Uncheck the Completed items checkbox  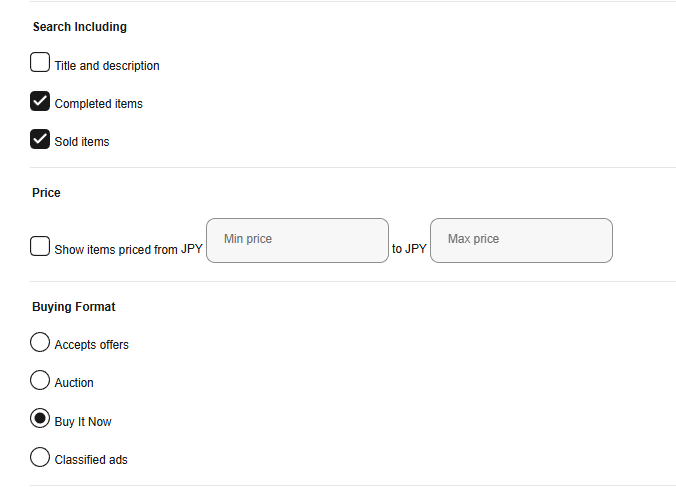tap(40, 101)
